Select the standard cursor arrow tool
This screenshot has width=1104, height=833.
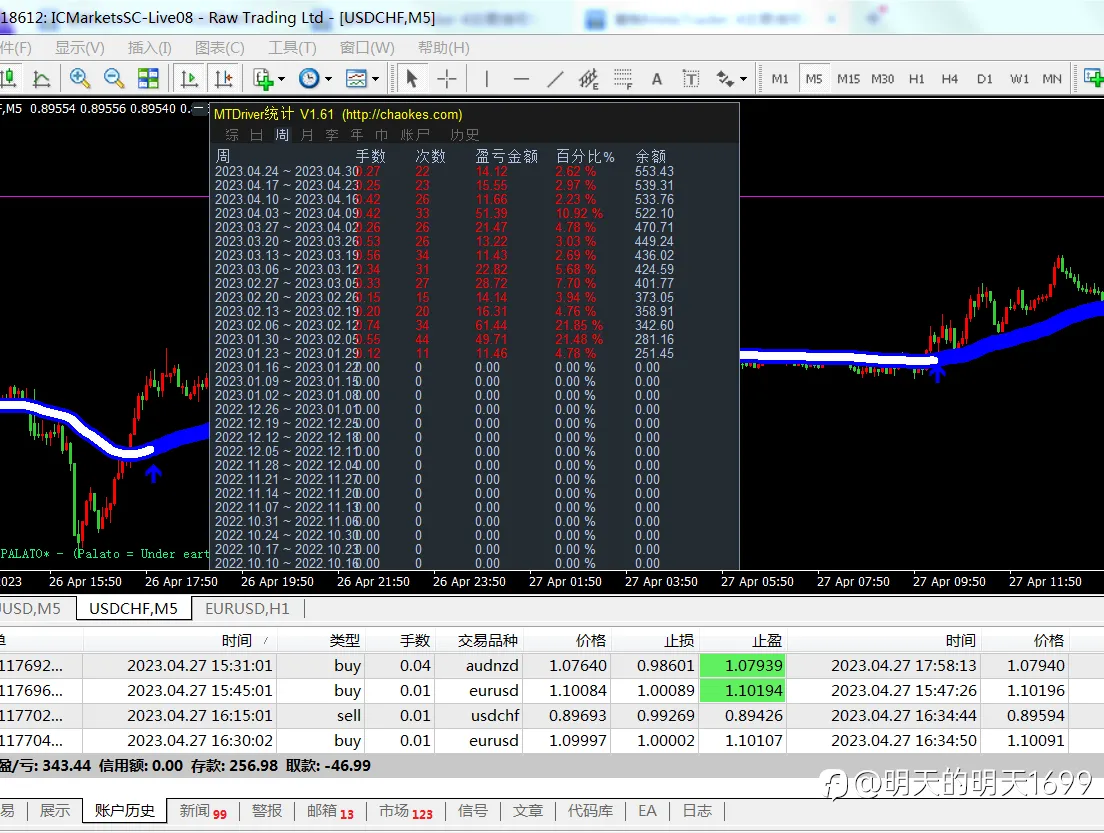[x=412, y=79]
